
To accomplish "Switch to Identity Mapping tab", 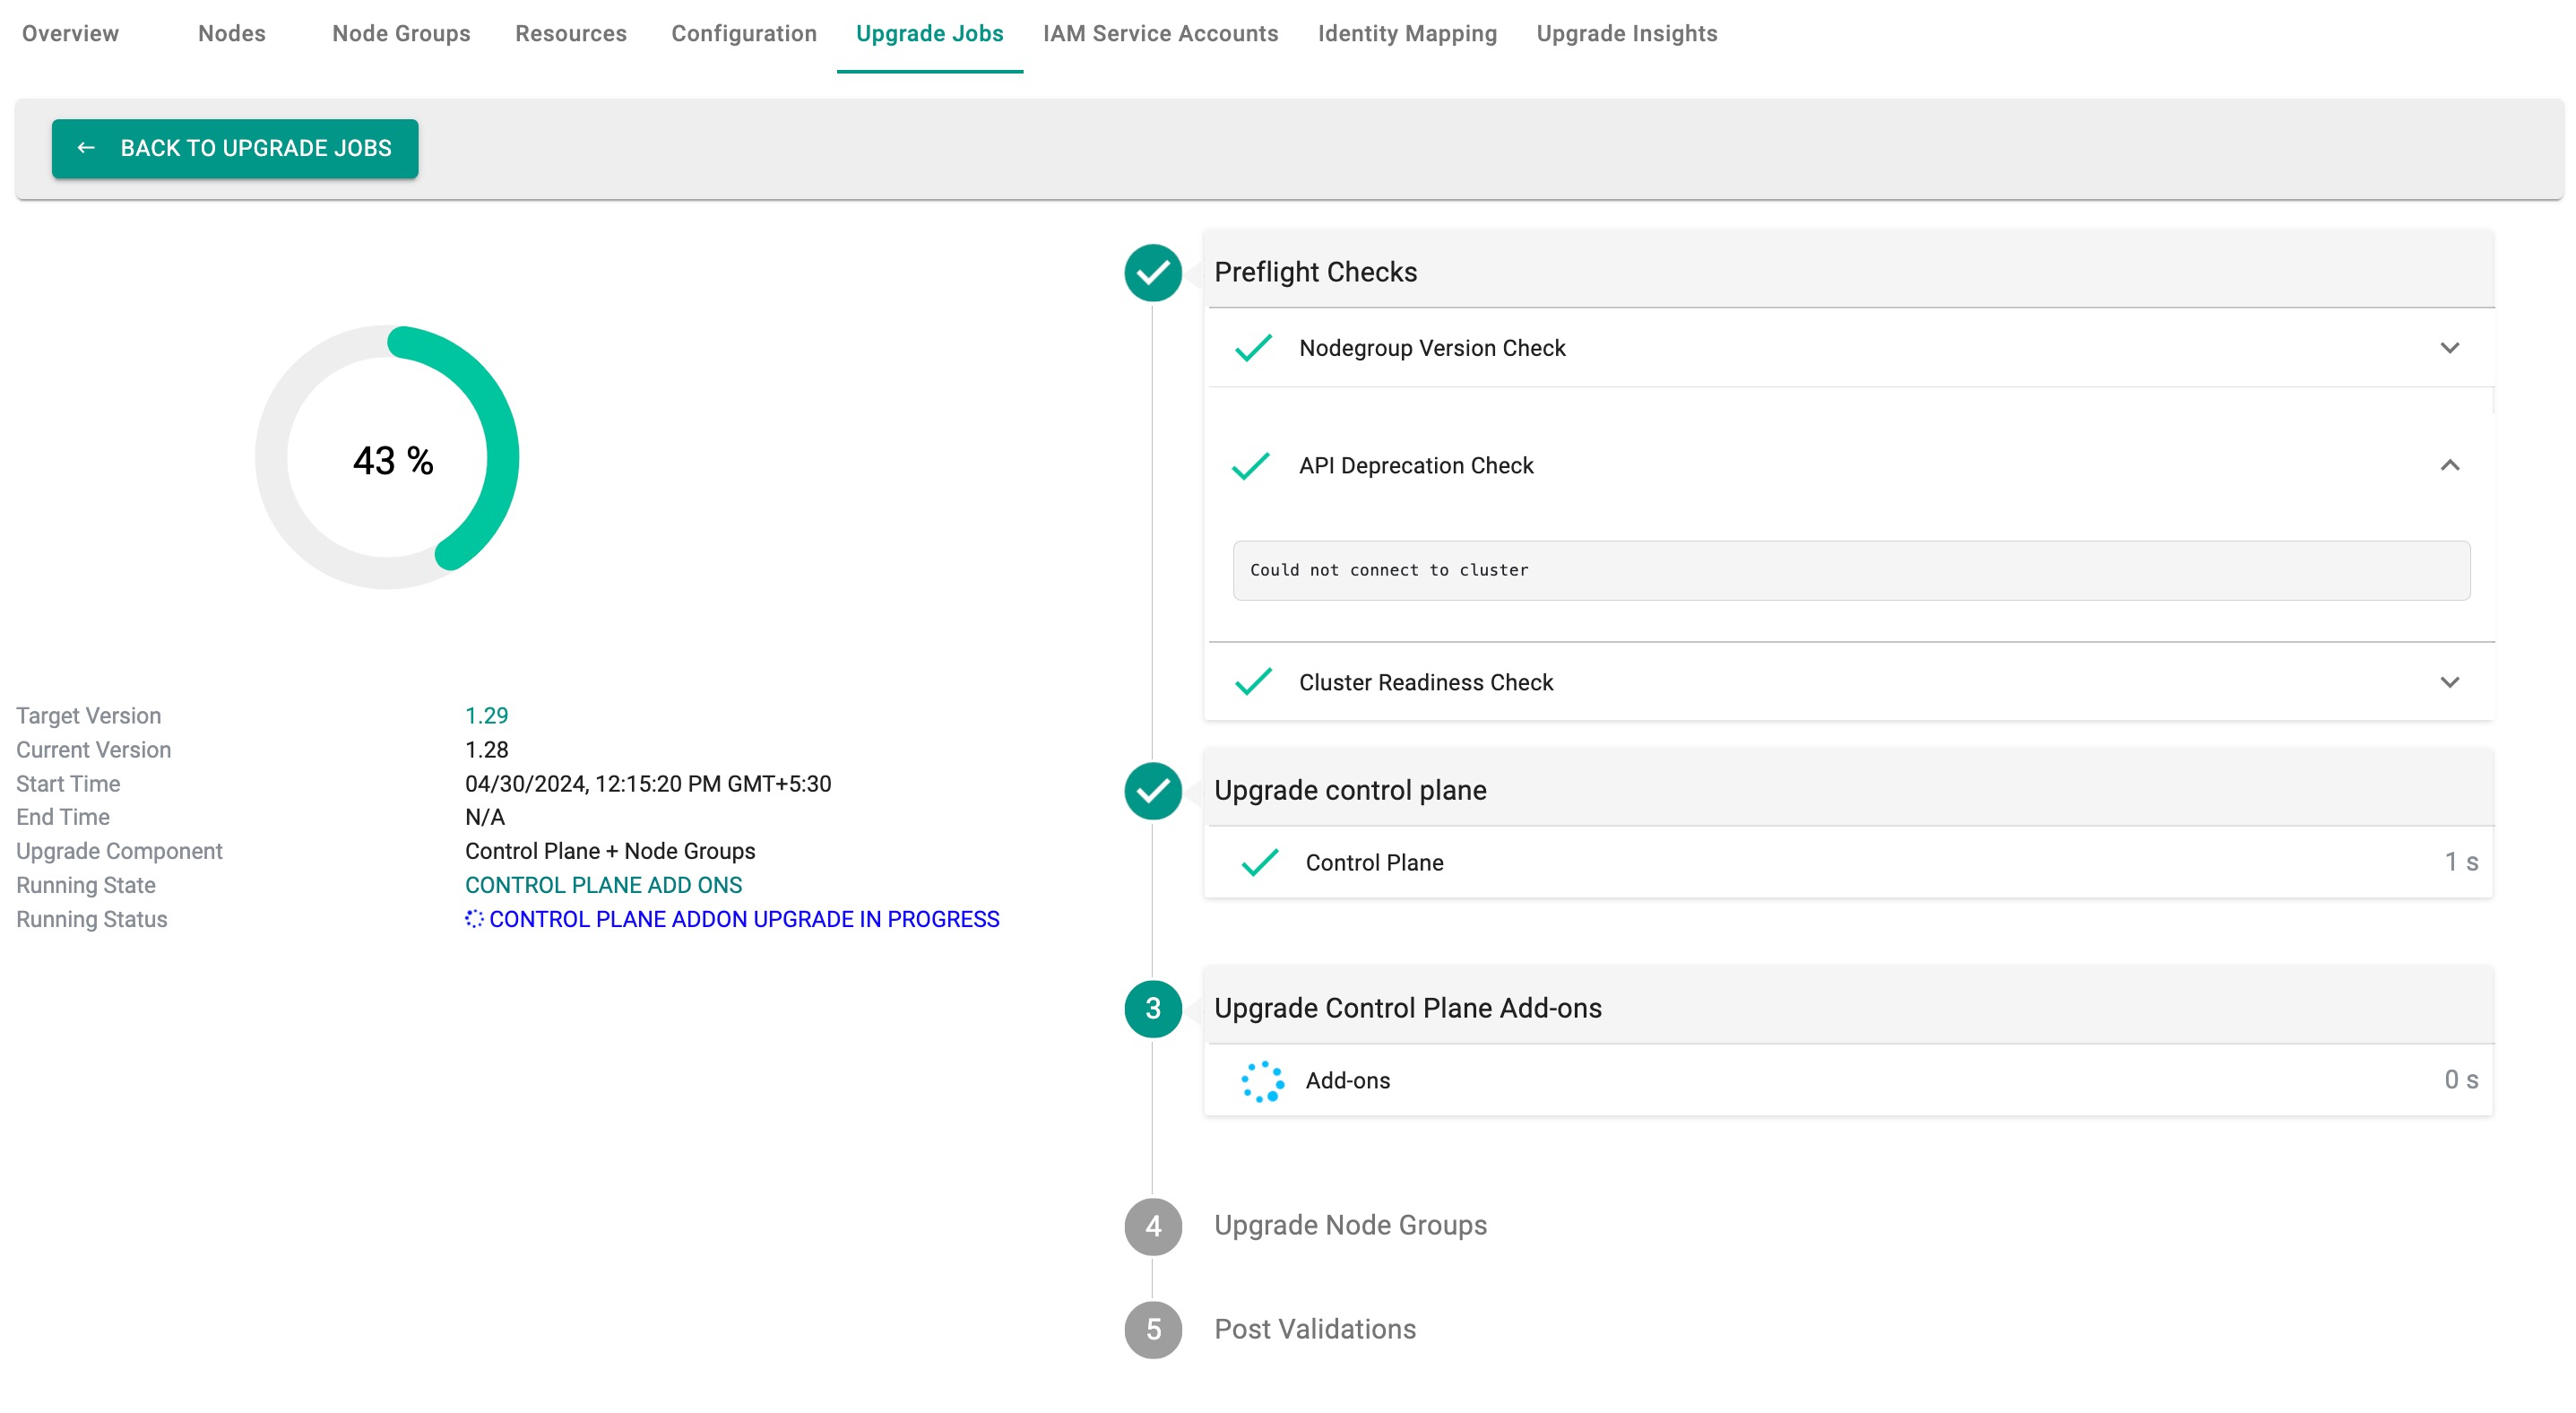I will click(x=1407, y=33).
